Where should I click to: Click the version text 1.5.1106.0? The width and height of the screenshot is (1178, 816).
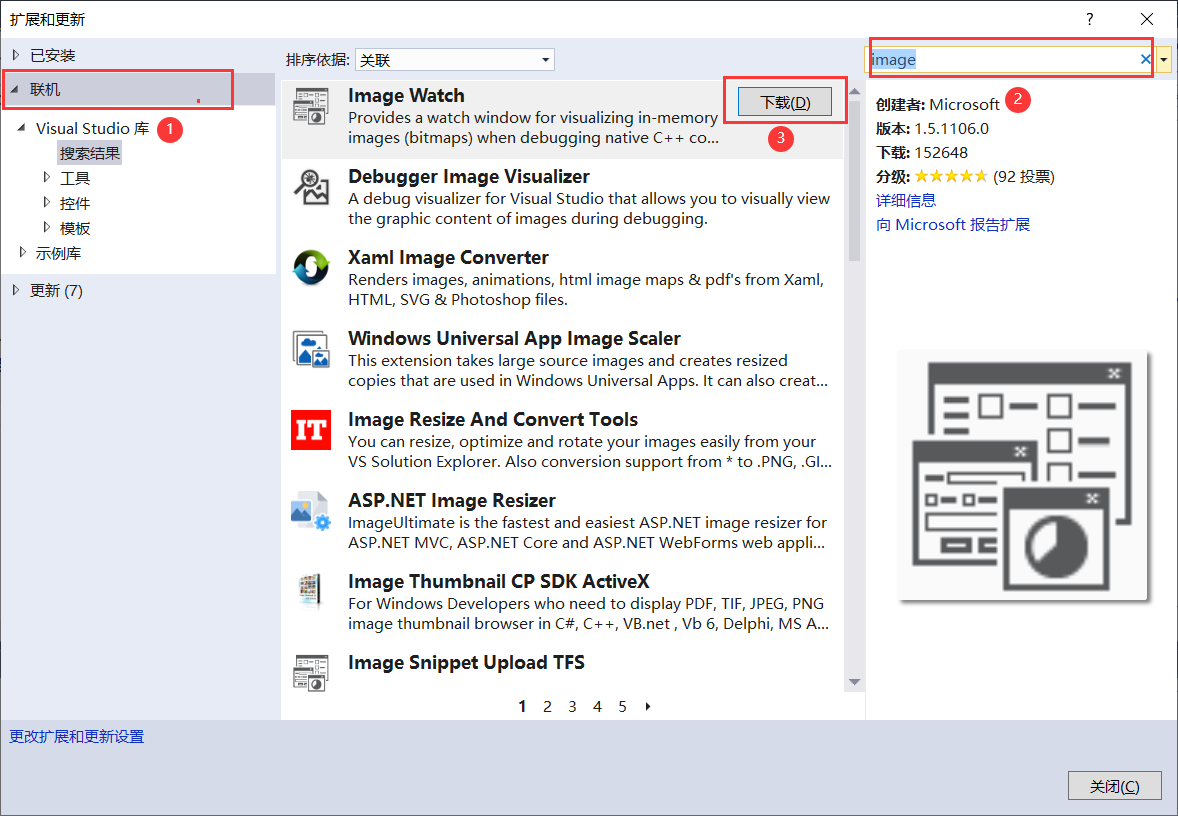951,128
